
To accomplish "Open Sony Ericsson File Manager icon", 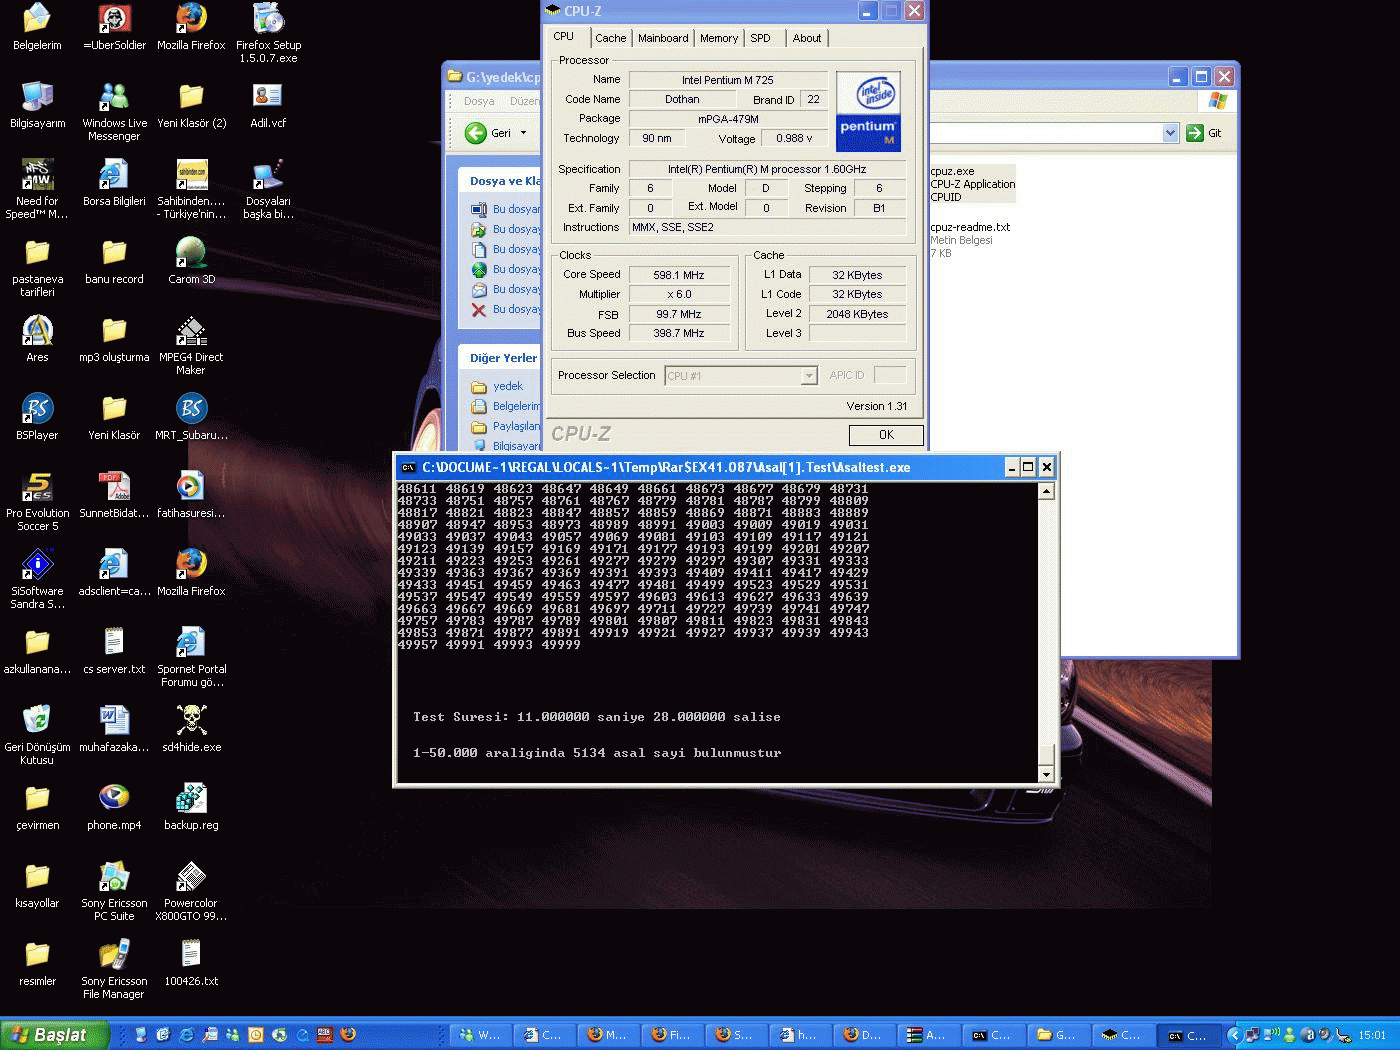I will click(x=114, y=968).
